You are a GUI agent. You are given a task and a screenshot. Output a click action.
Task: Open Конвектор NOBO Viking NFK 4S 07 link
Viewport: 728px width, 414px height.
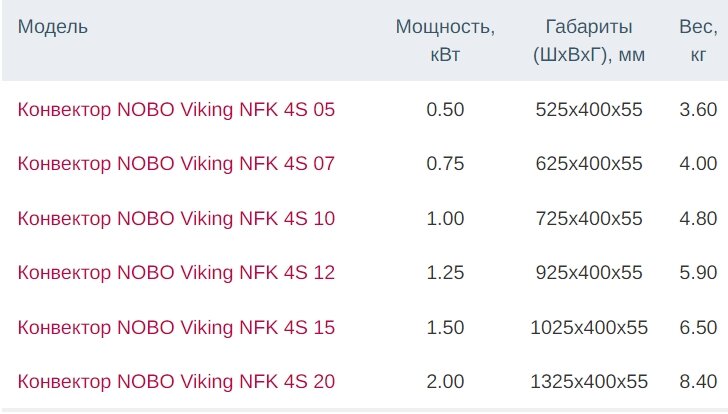click(x=176, y=163)
